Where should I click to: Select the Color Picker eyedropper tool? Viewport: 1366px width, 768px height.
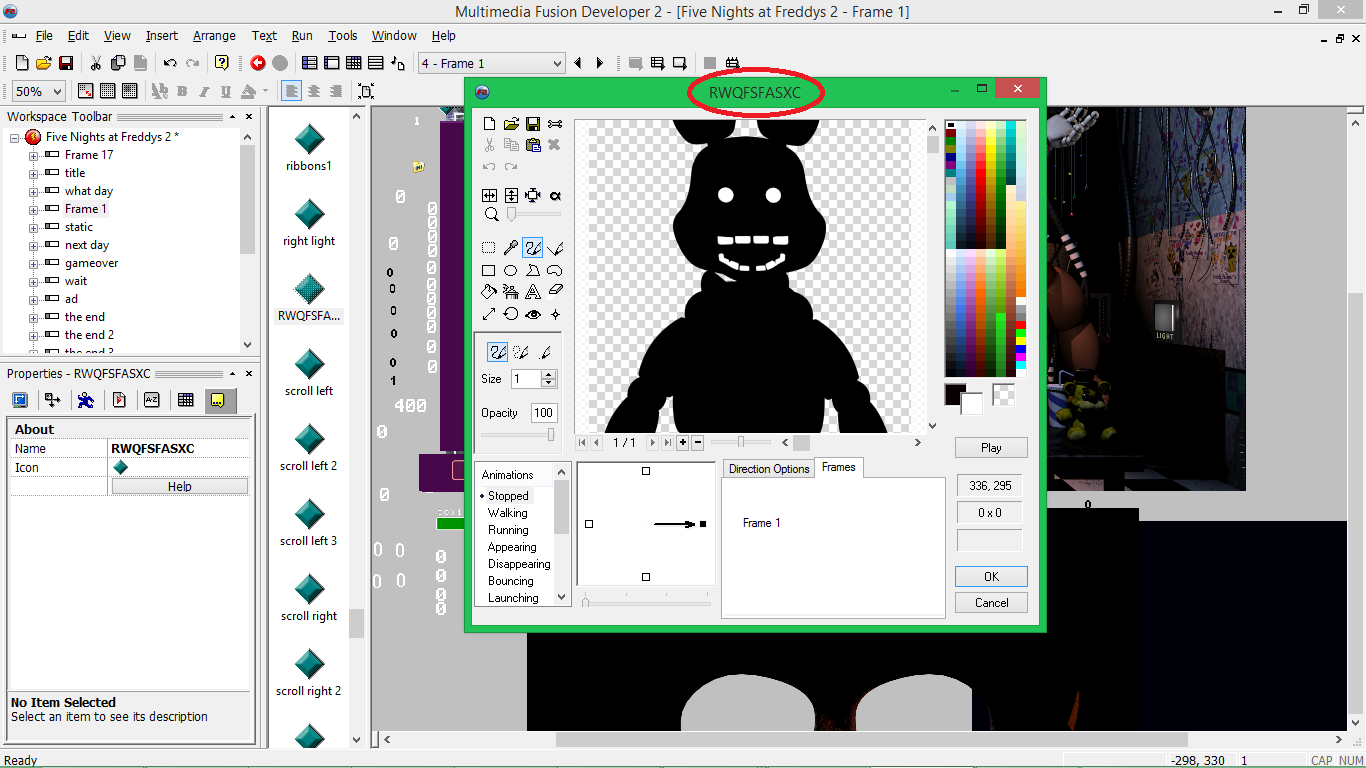click(x=511, y=247)
